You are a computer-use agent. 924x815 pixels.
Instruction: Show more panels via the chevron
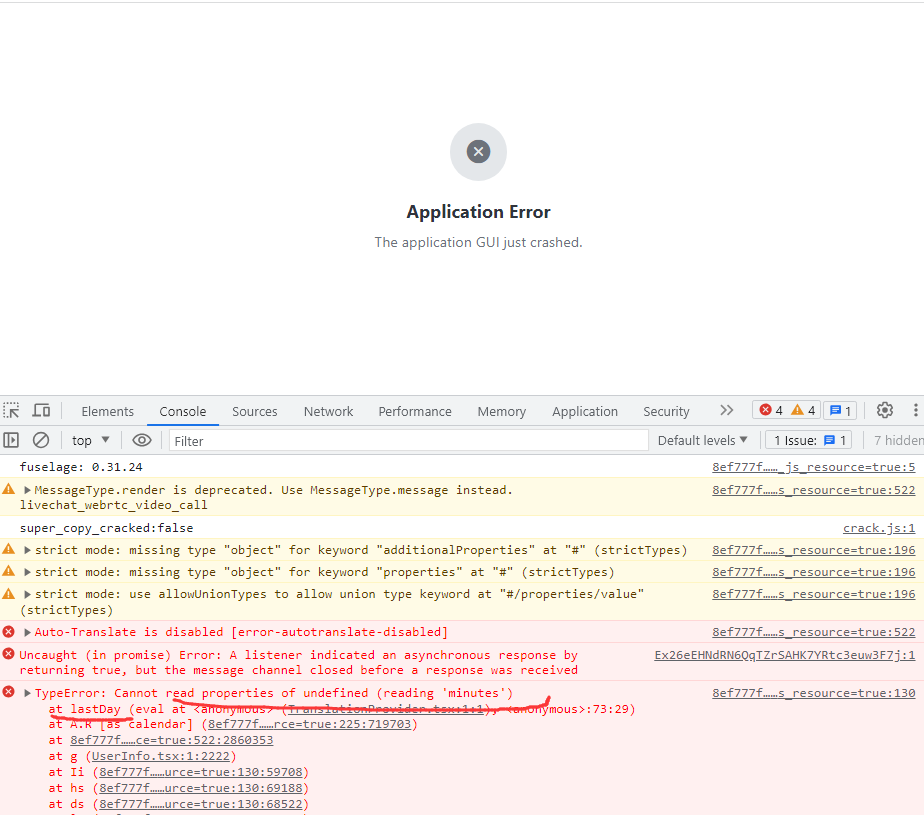[x=726, y=410]
